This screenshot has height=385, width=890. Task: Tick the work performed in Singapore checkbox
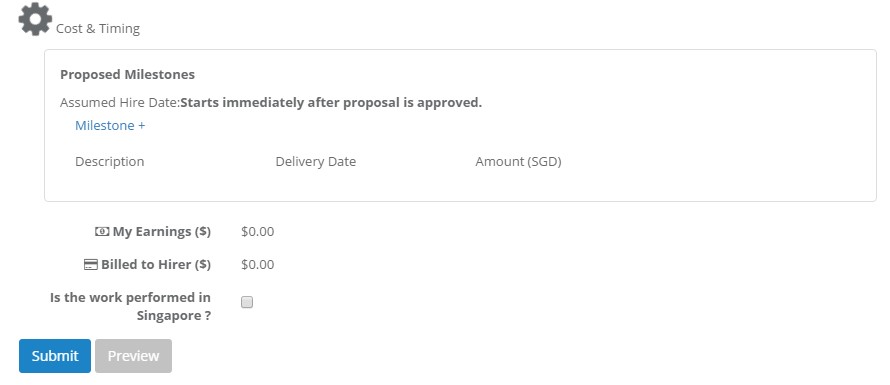click(247, 302)
